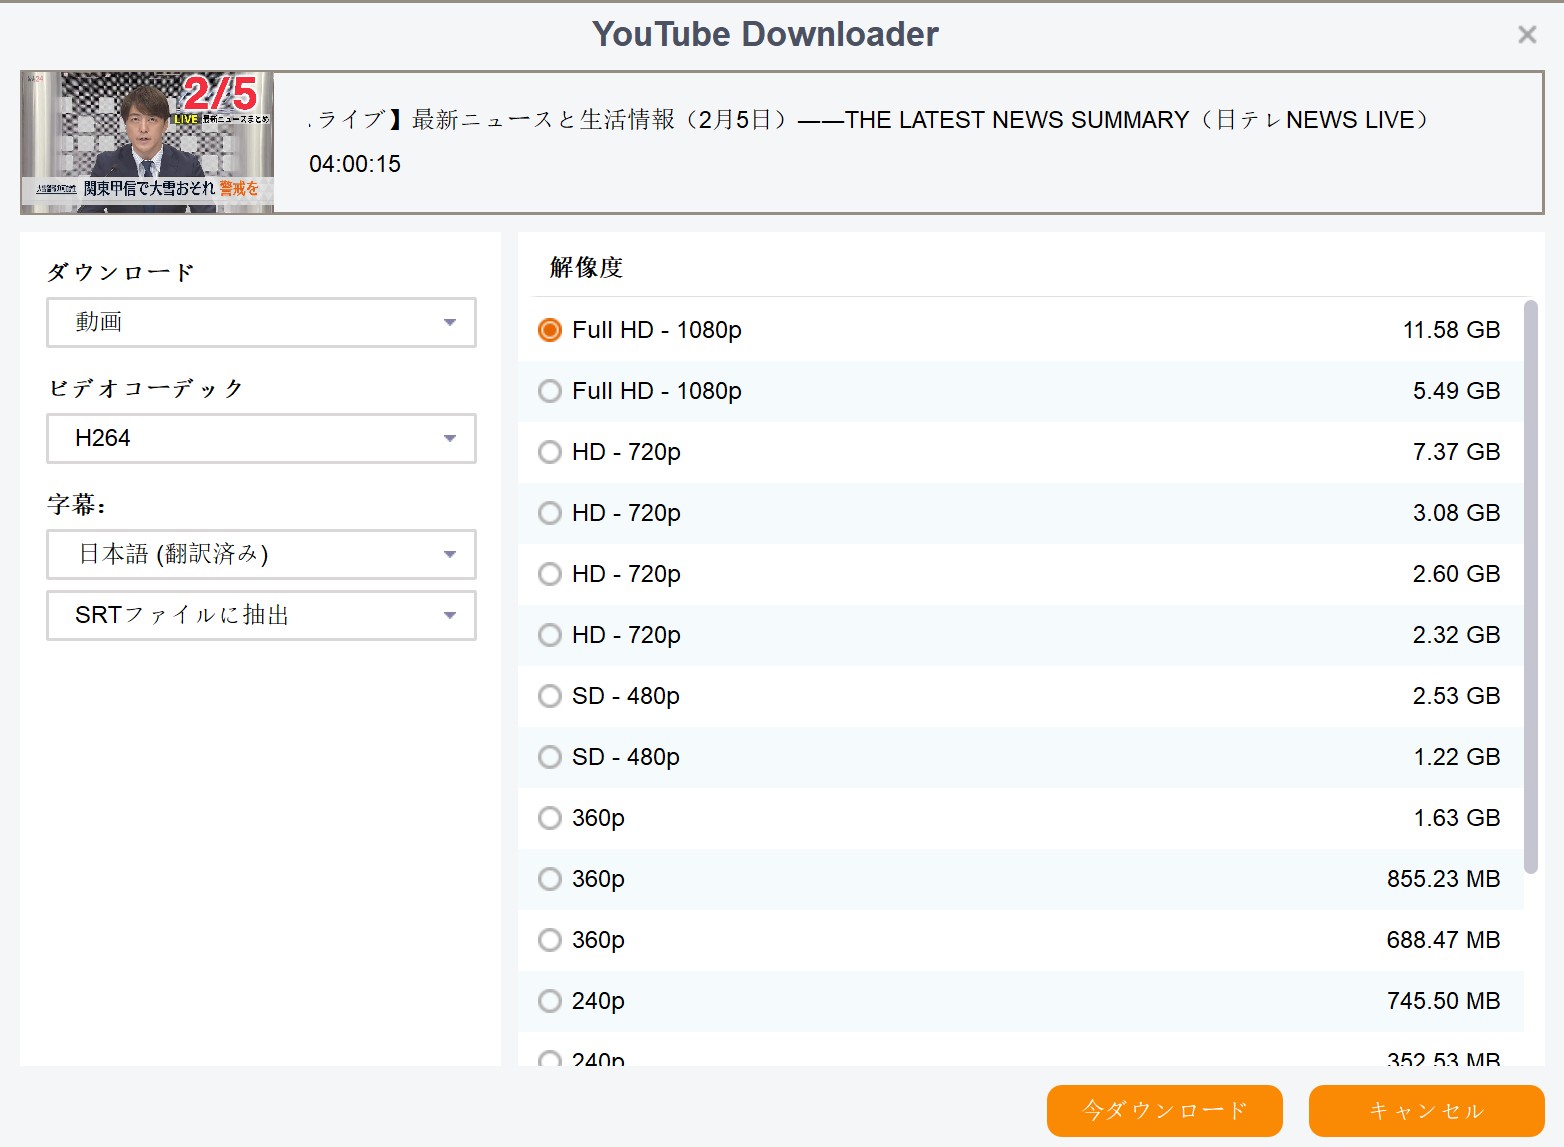1564x1147 pixels.
Task: Click the 745.50 MB file size
Action: click(x=1443, y=1001)
